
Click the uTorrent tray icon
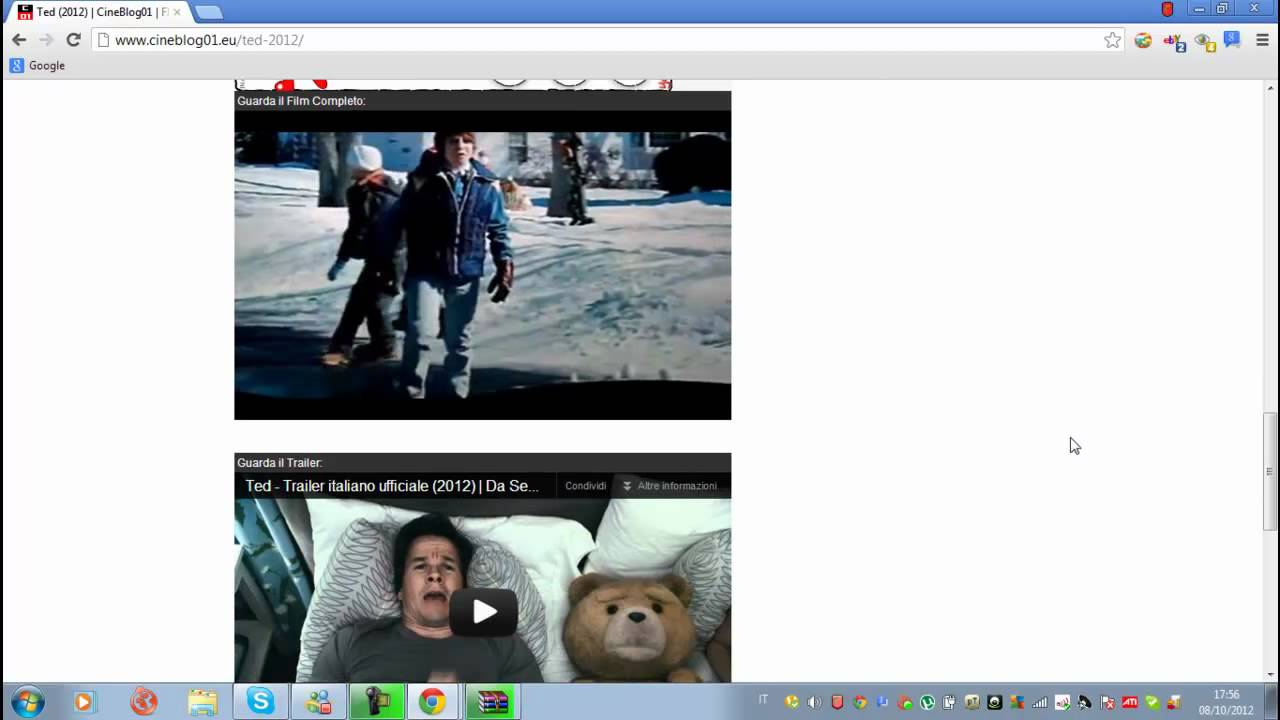tap(927, 702)
